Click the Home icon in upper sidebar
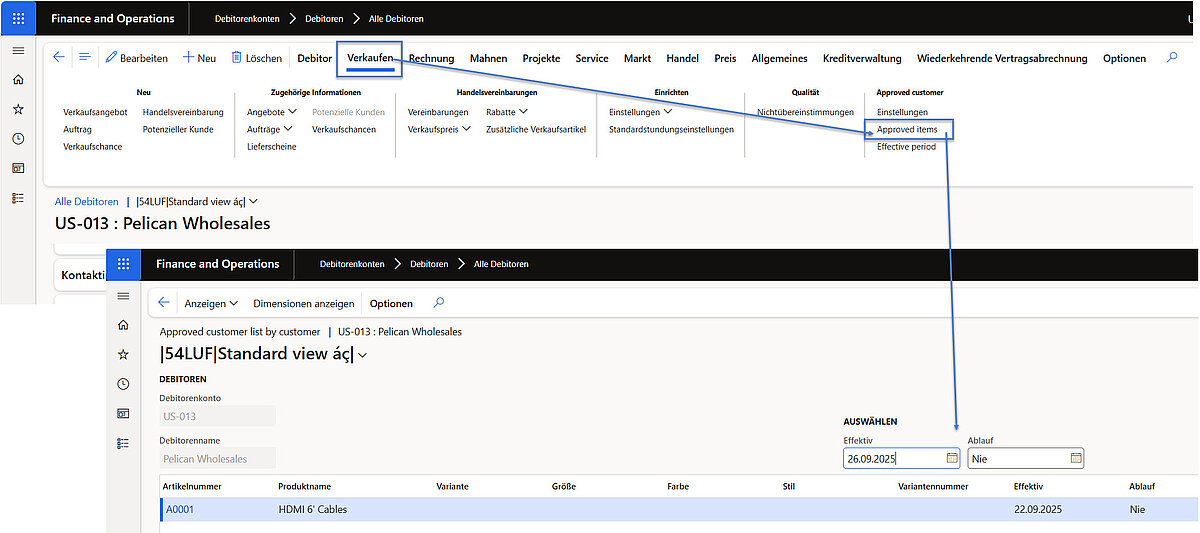 [18, 80]
